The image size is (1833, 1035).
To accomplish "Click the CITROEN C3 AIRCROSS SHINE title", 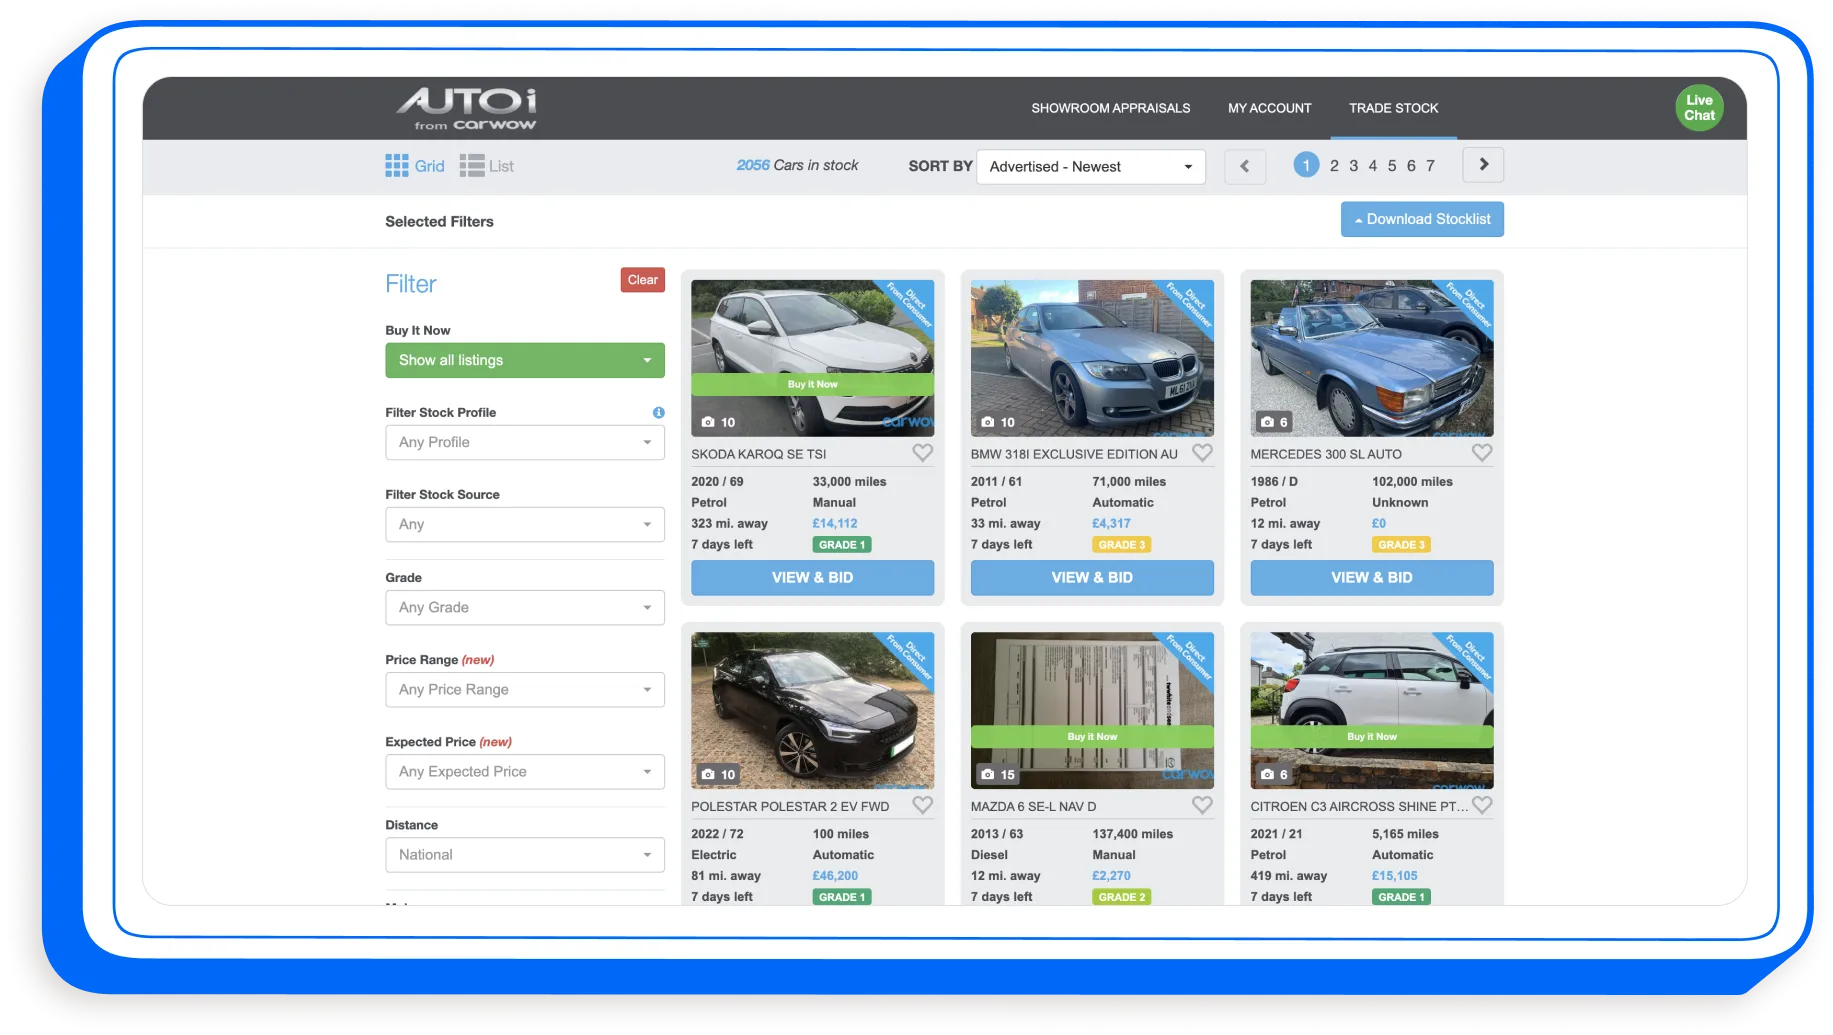I will 1359,806.
